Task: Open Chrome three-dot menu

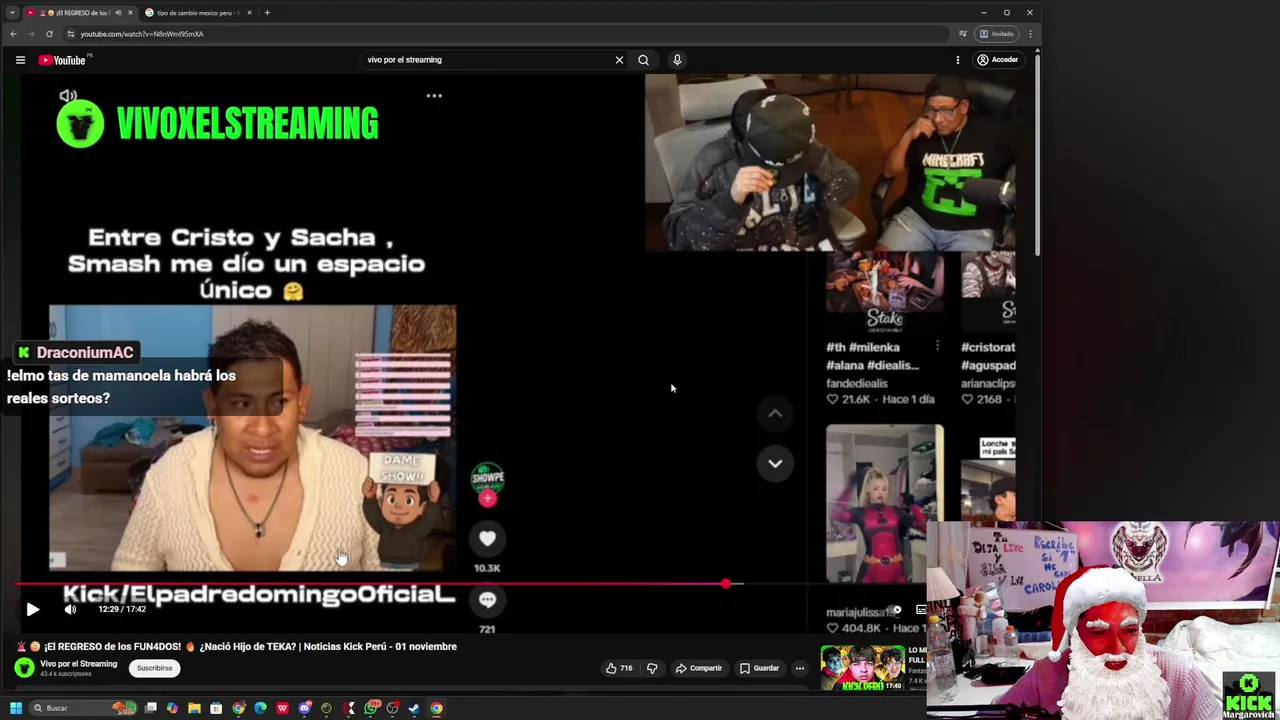Action: [x=1030, y=34]
